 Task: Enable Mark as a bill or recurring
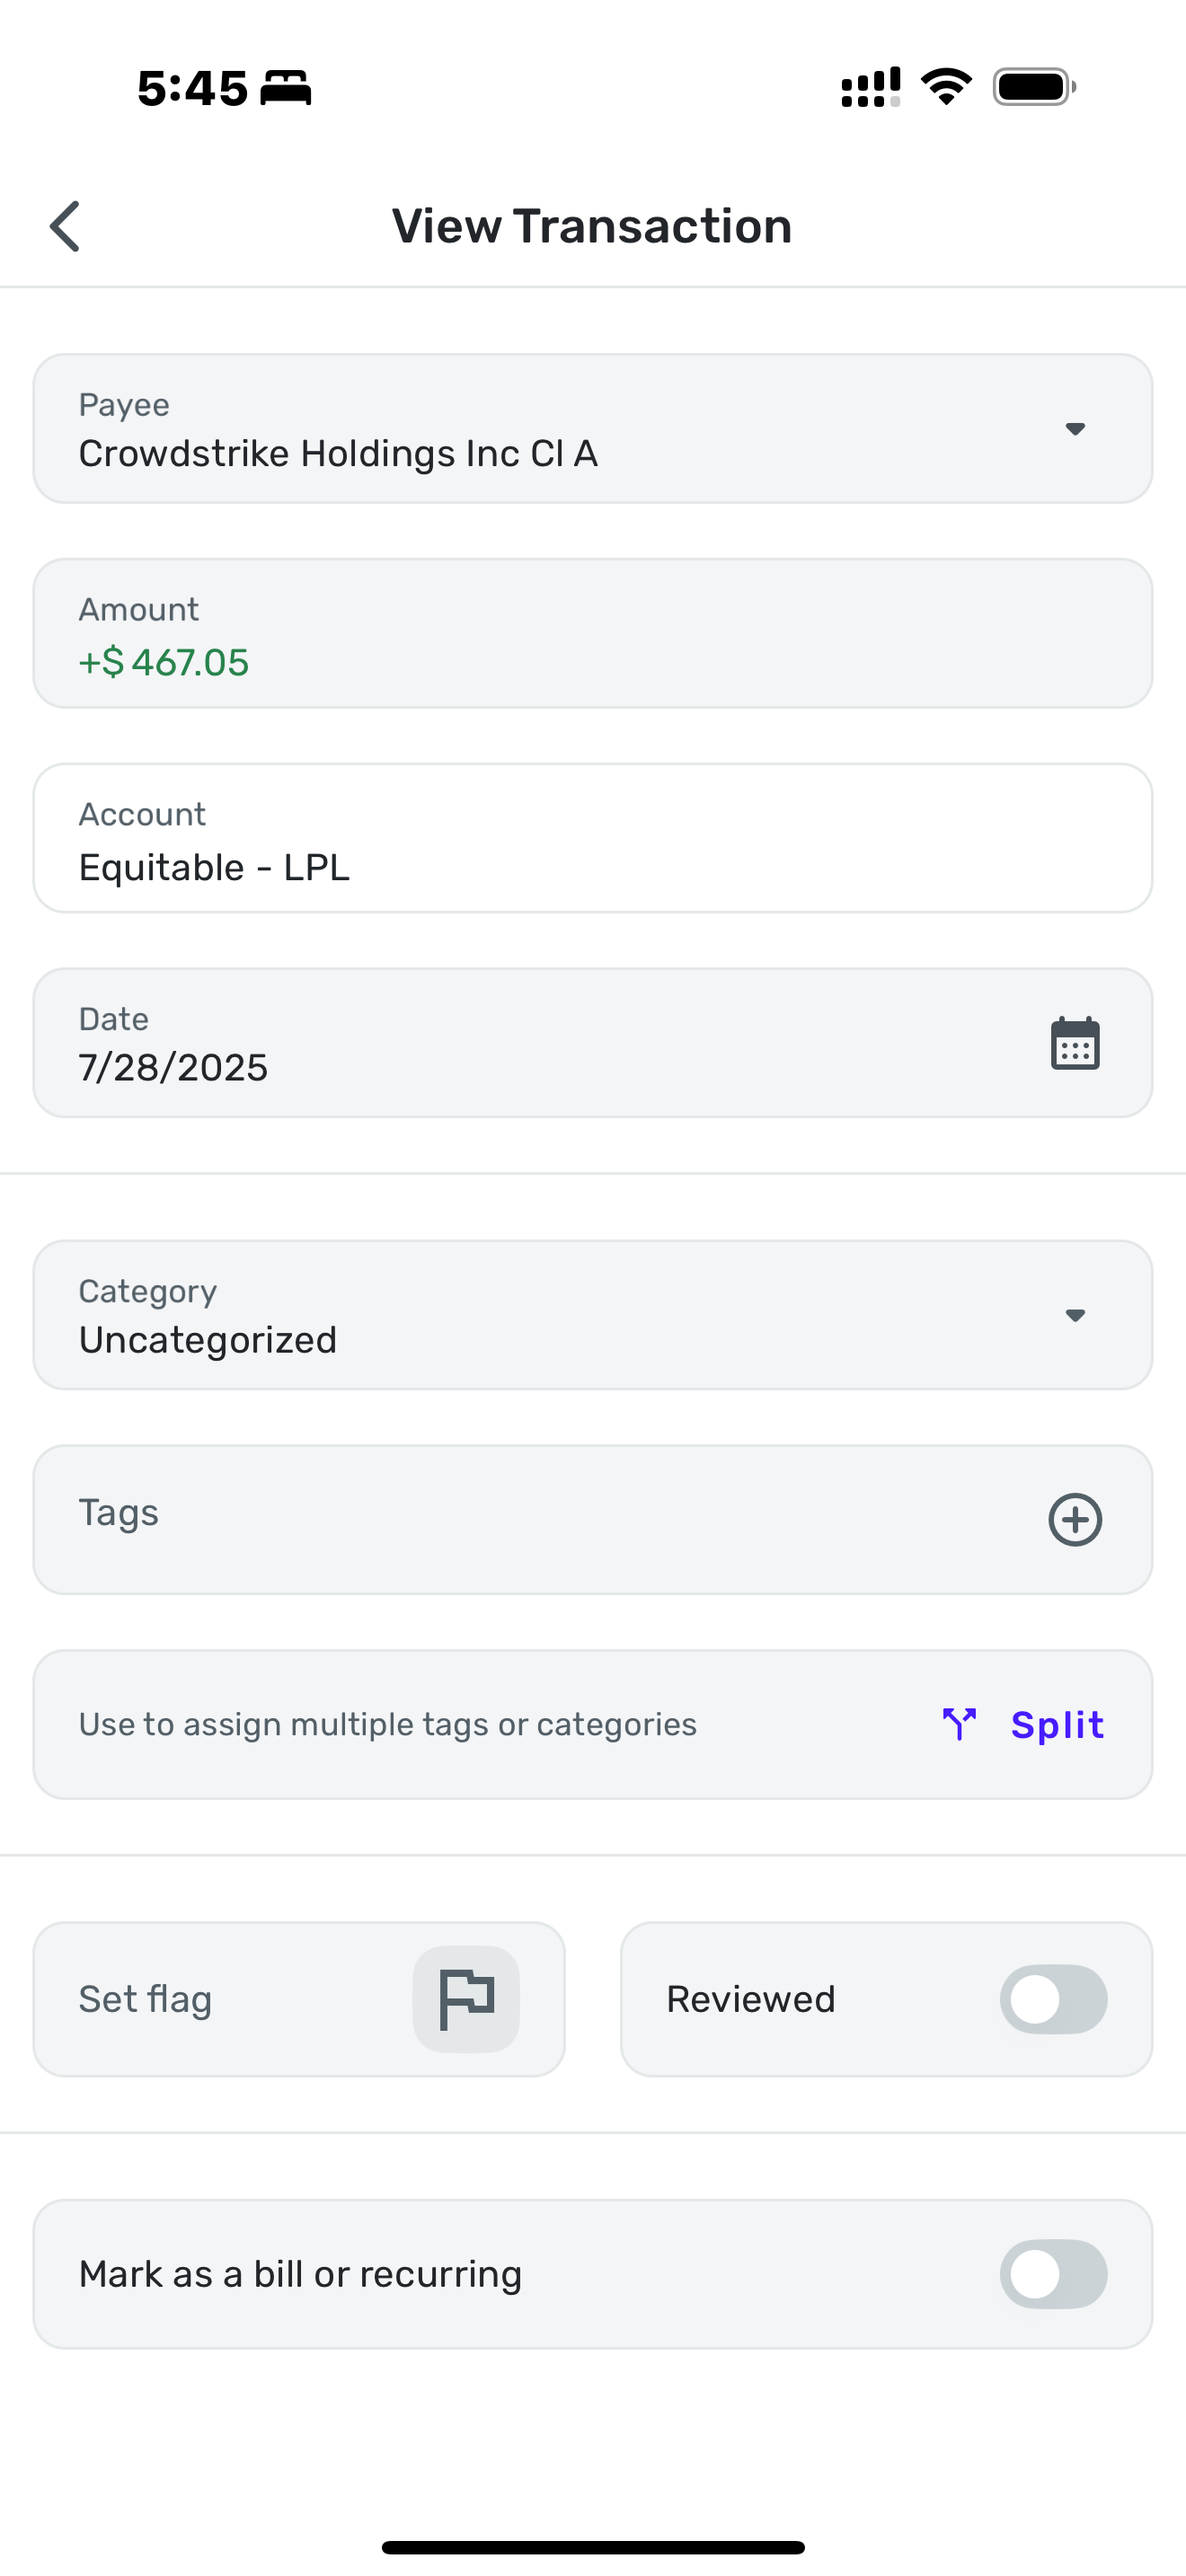tap(1053, 2274)
